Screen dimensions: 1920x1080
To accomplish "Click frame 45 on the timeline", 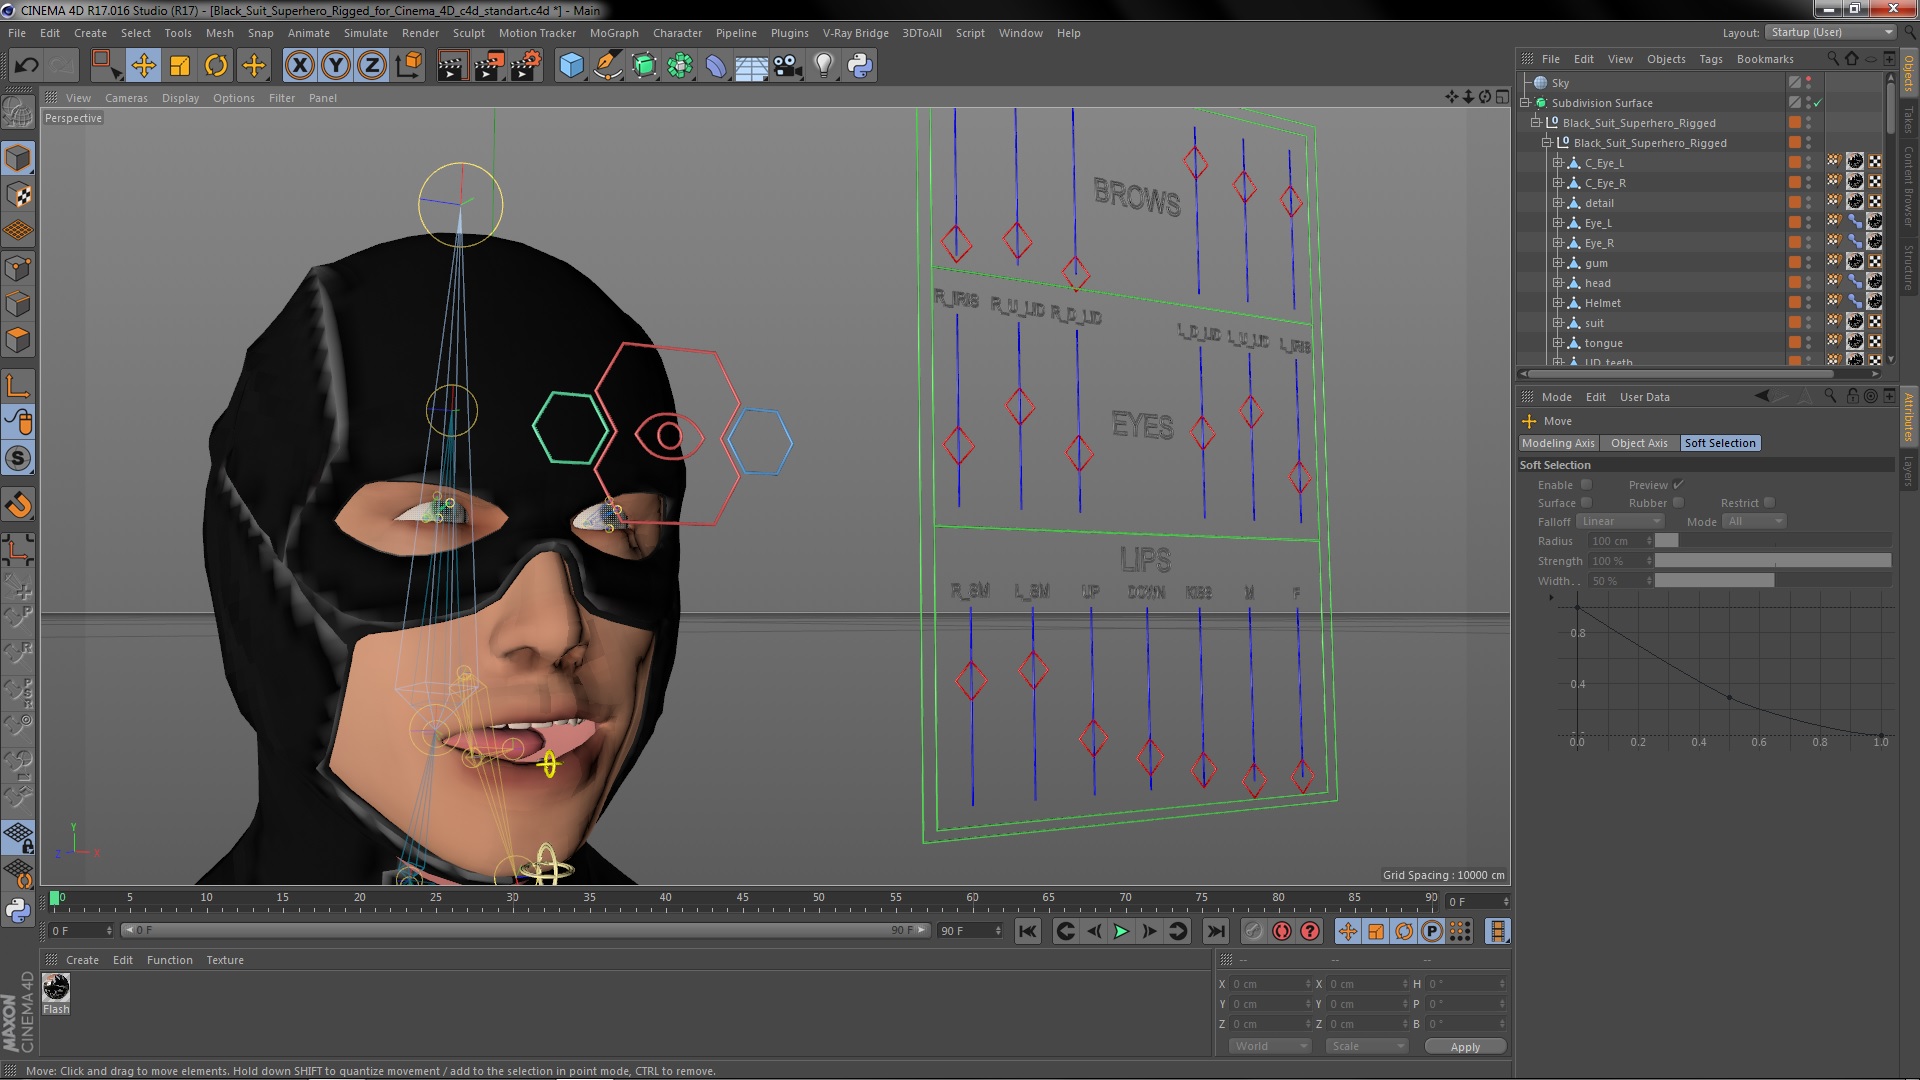I will point(742,899).
